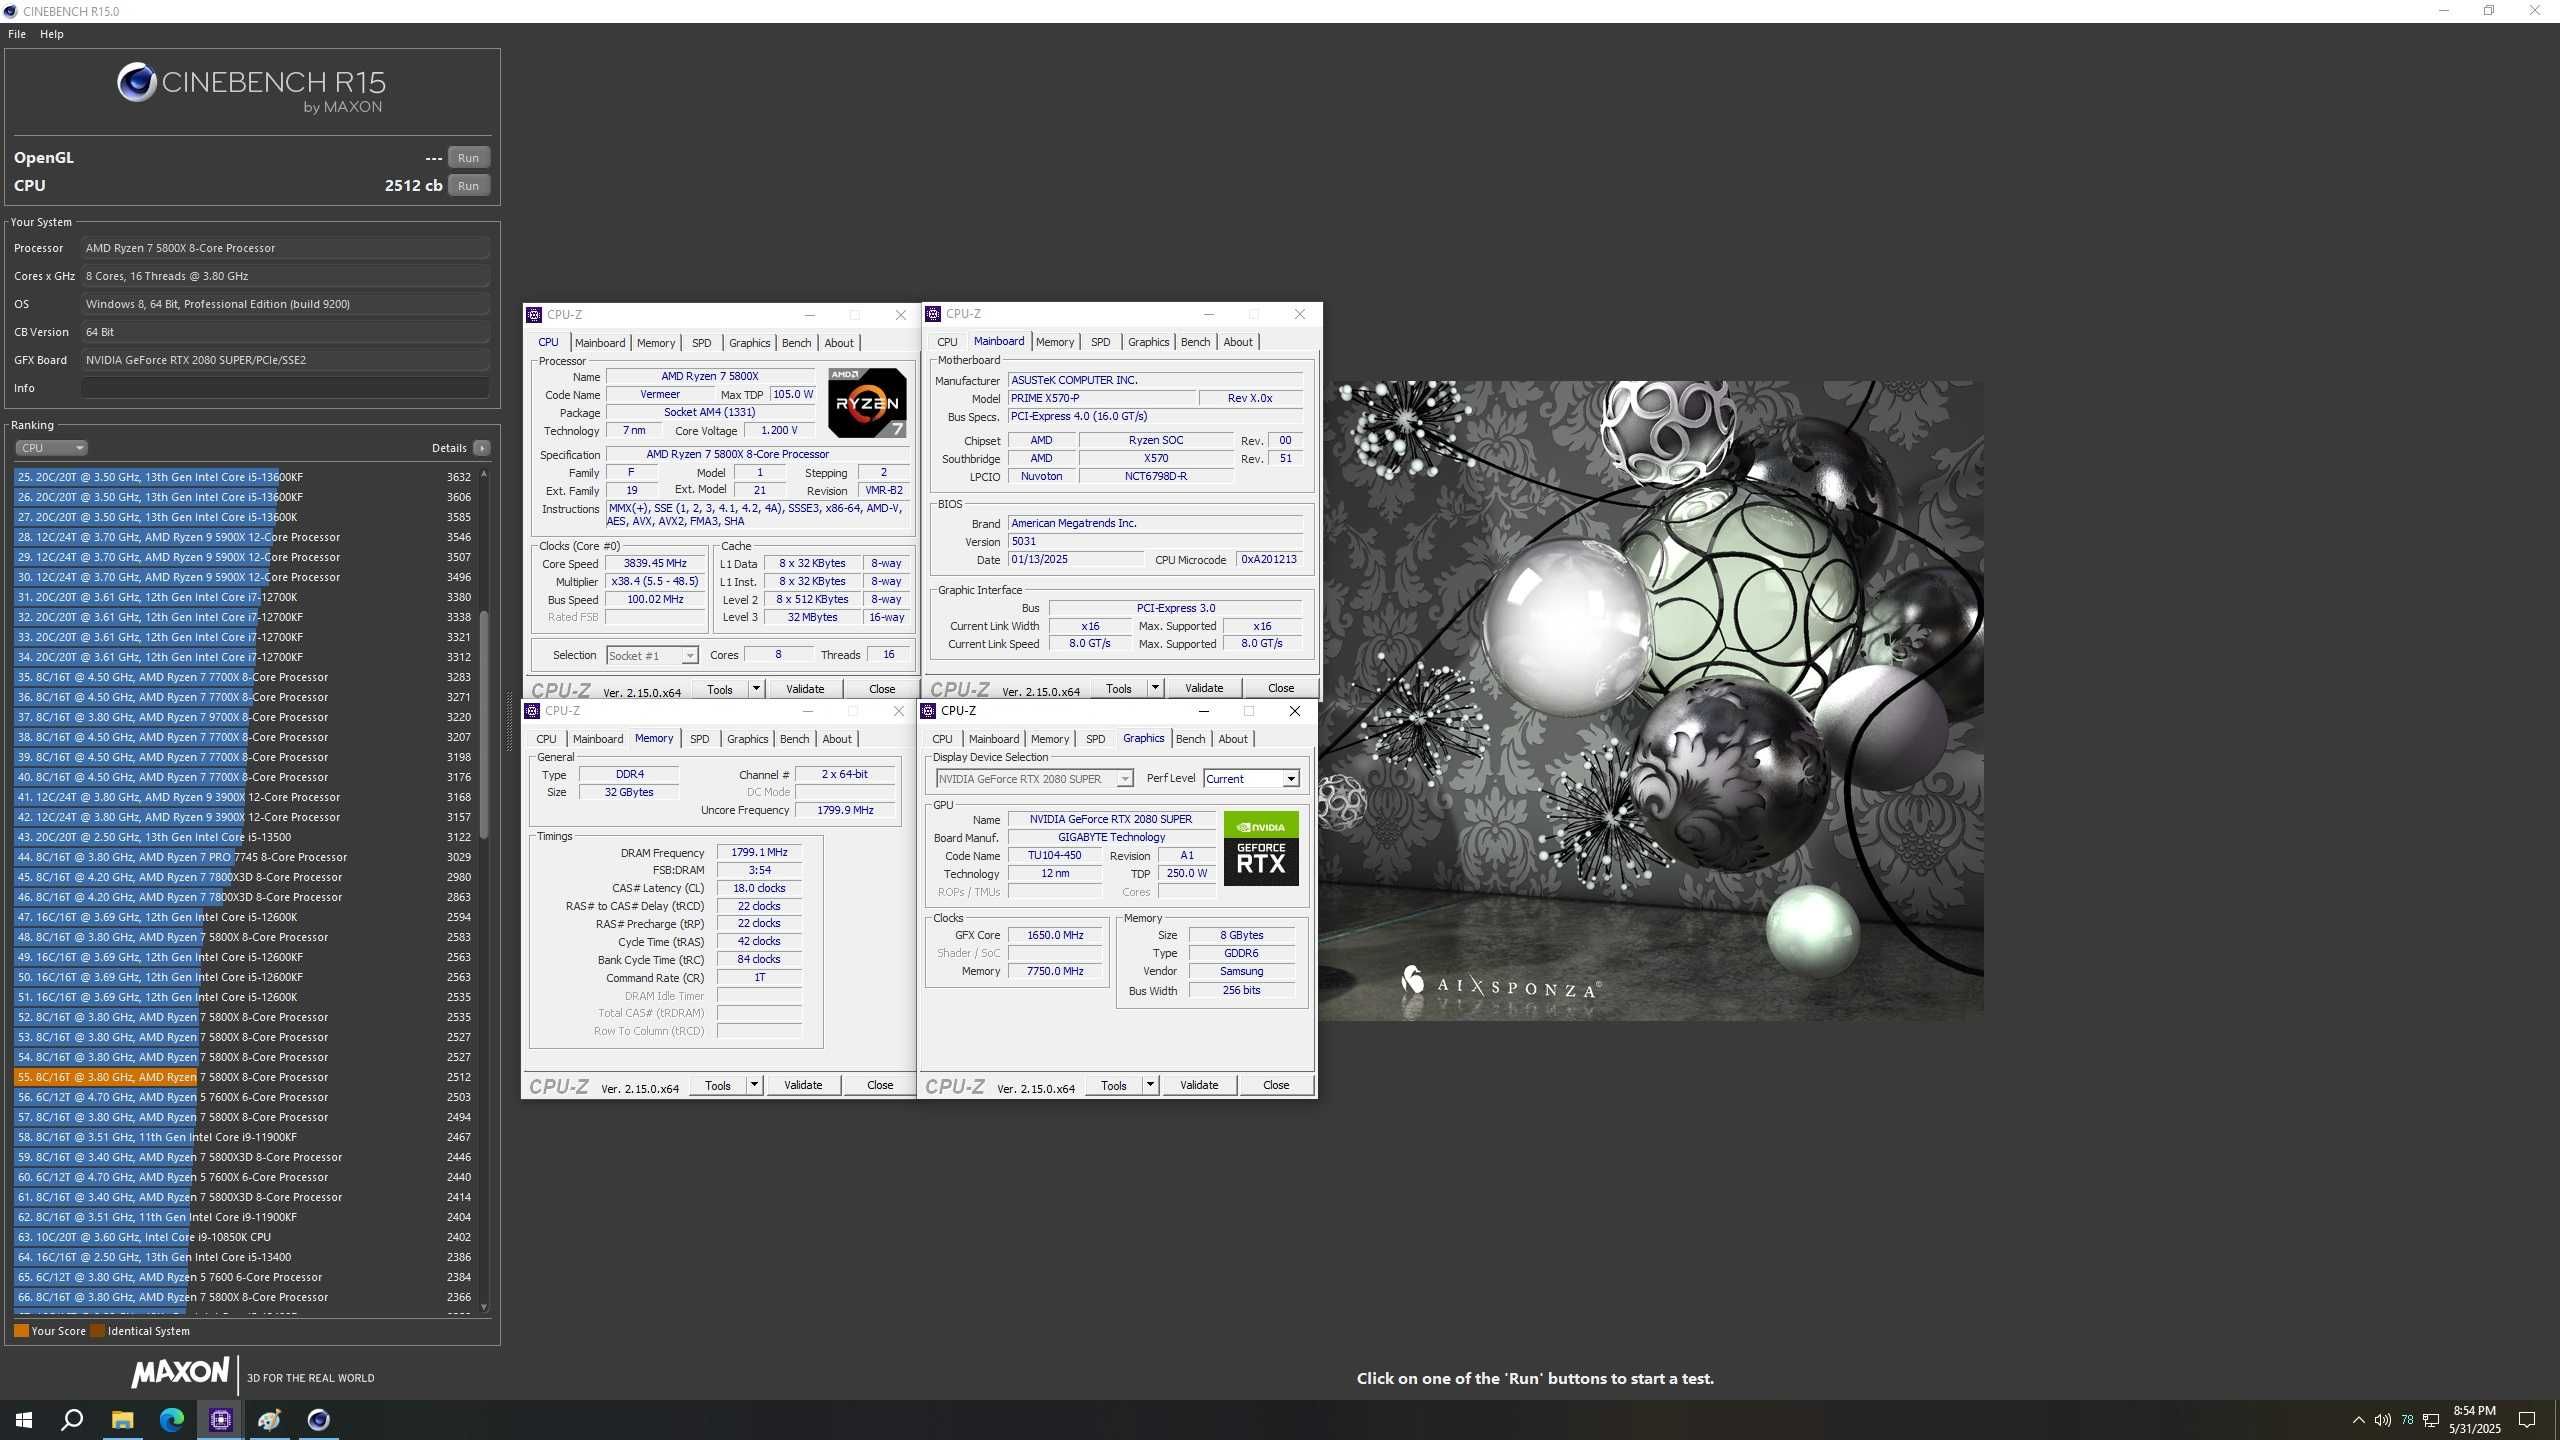Open File Explorer from taskbar
2560x1440 pixels.
[122, 1419]
